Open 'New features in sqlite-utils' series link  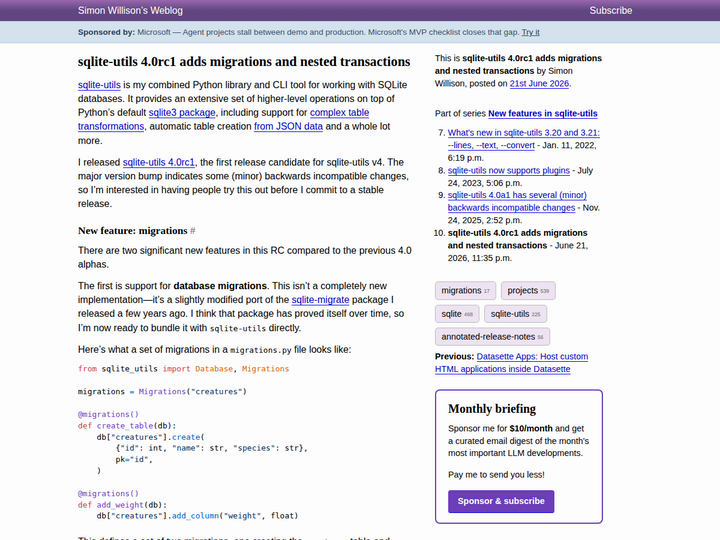[x=543, y=113]
